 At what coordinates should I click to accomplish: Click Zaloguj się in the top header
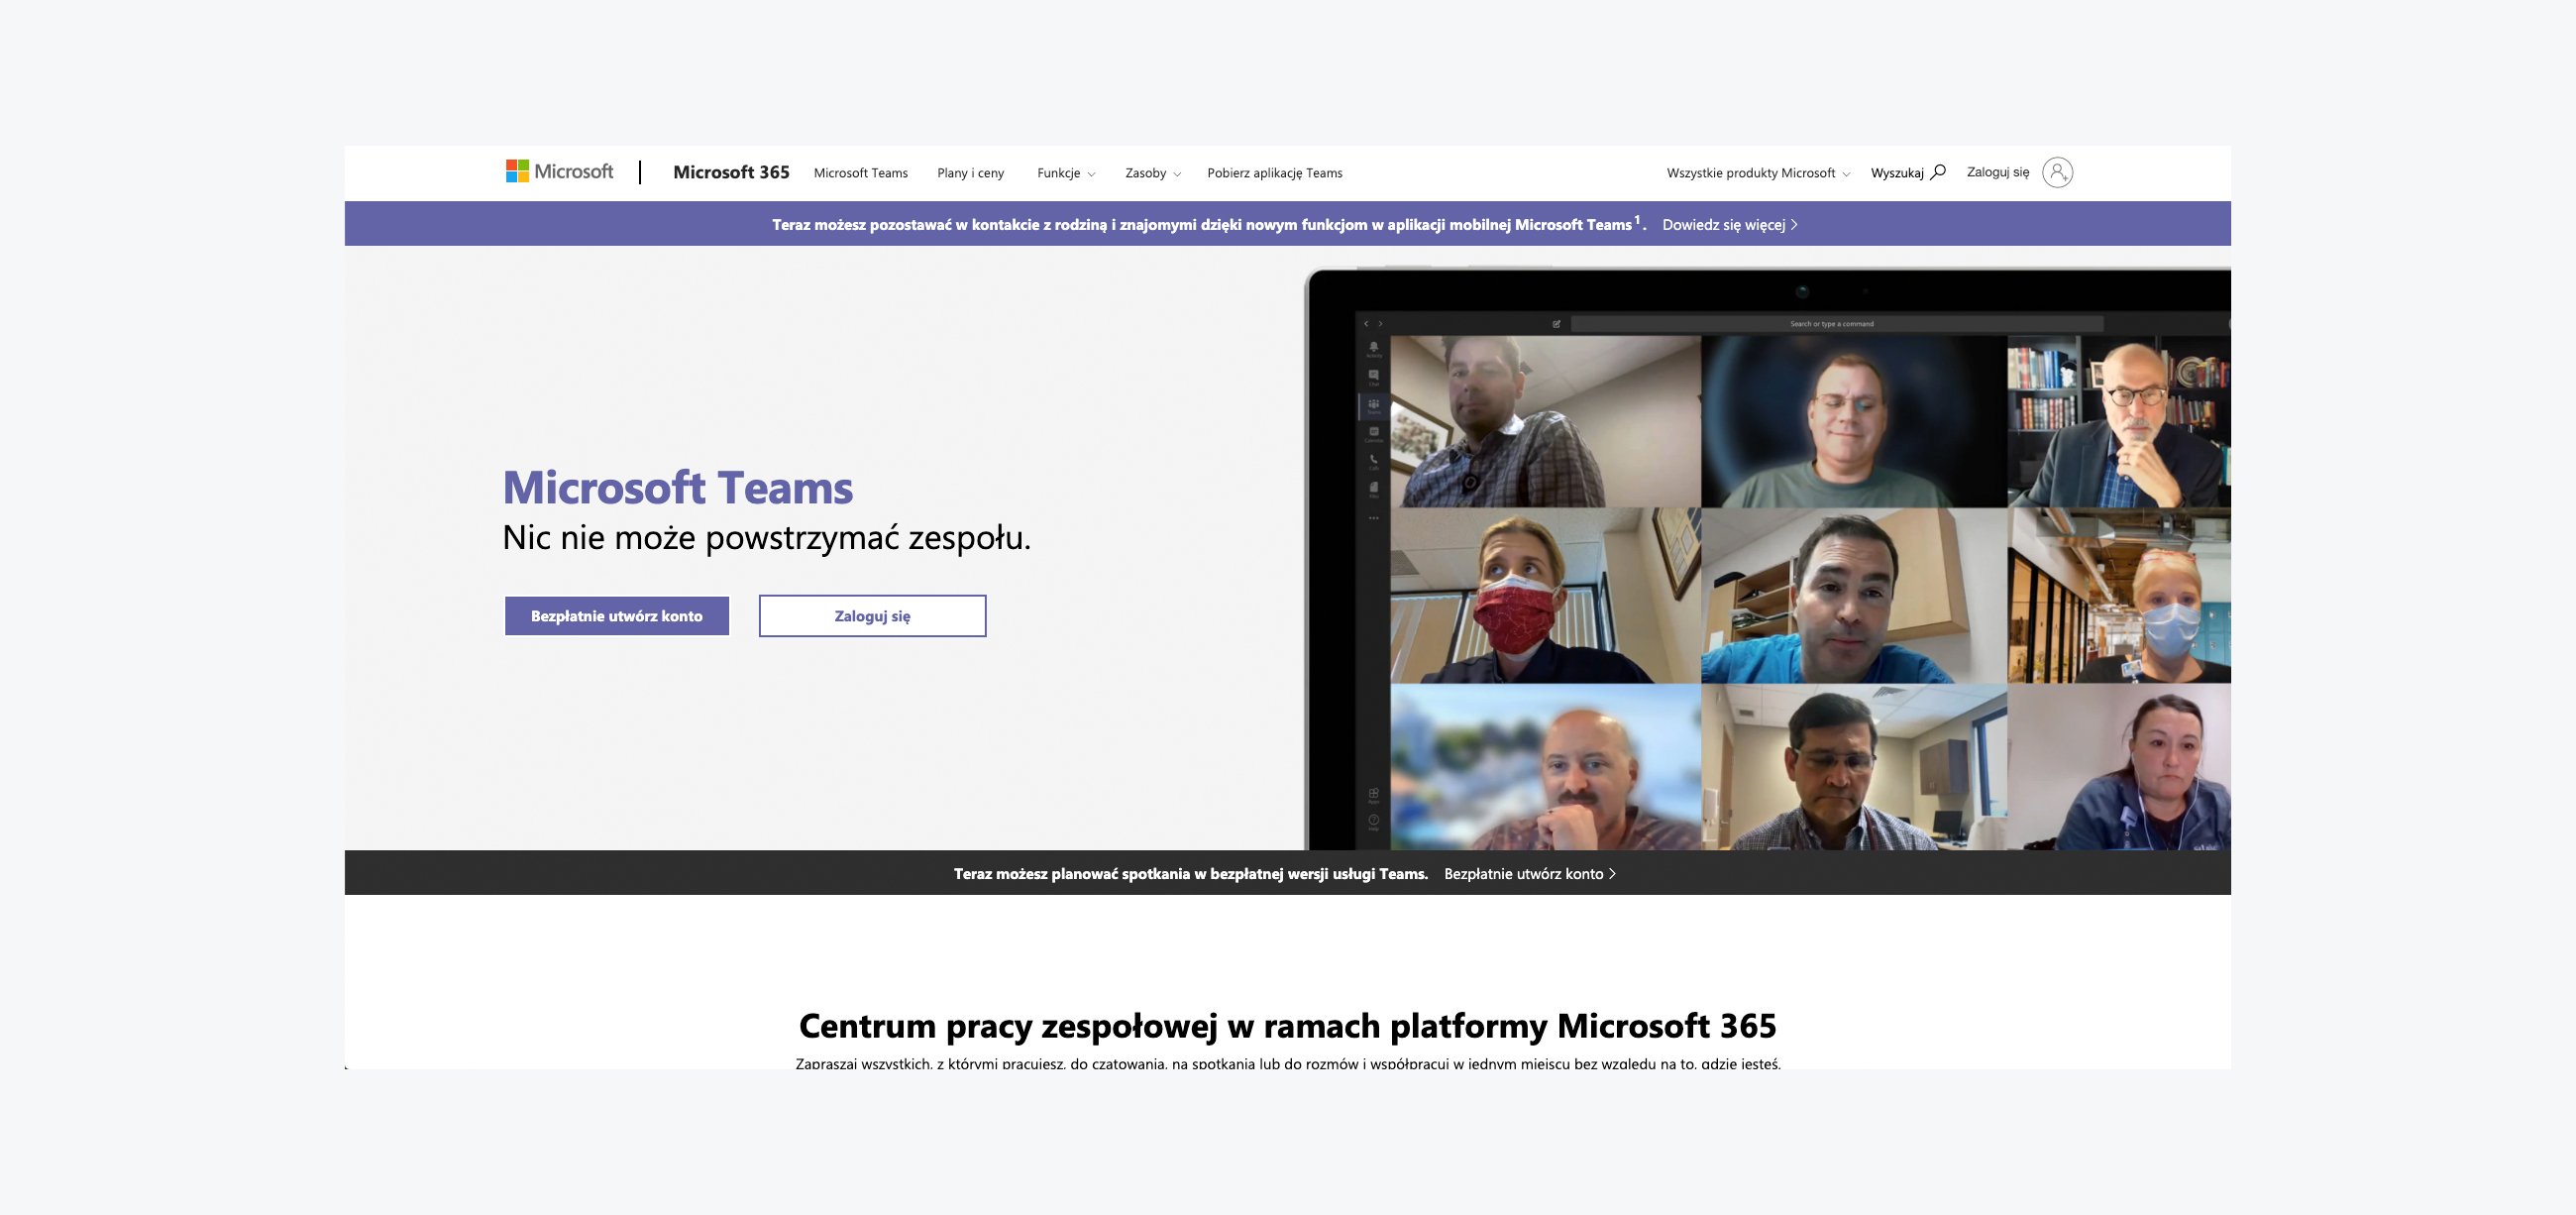(x=1997, y=172)
